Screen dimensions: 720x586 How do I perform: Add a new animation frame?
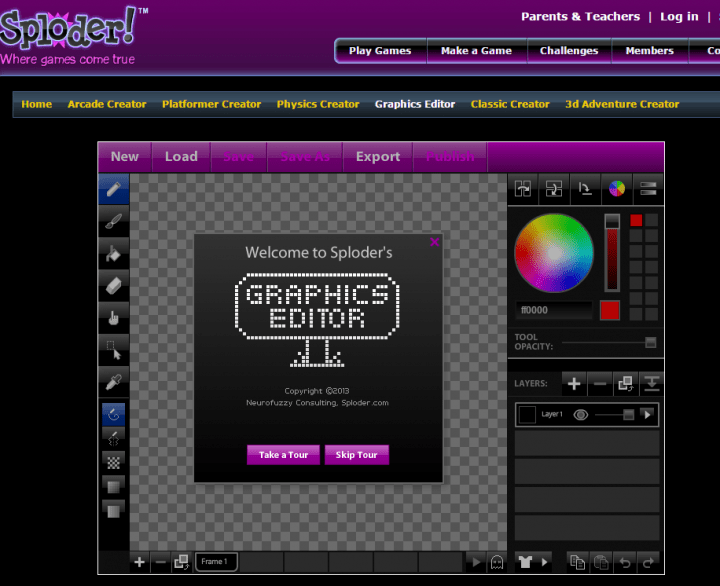140,562
